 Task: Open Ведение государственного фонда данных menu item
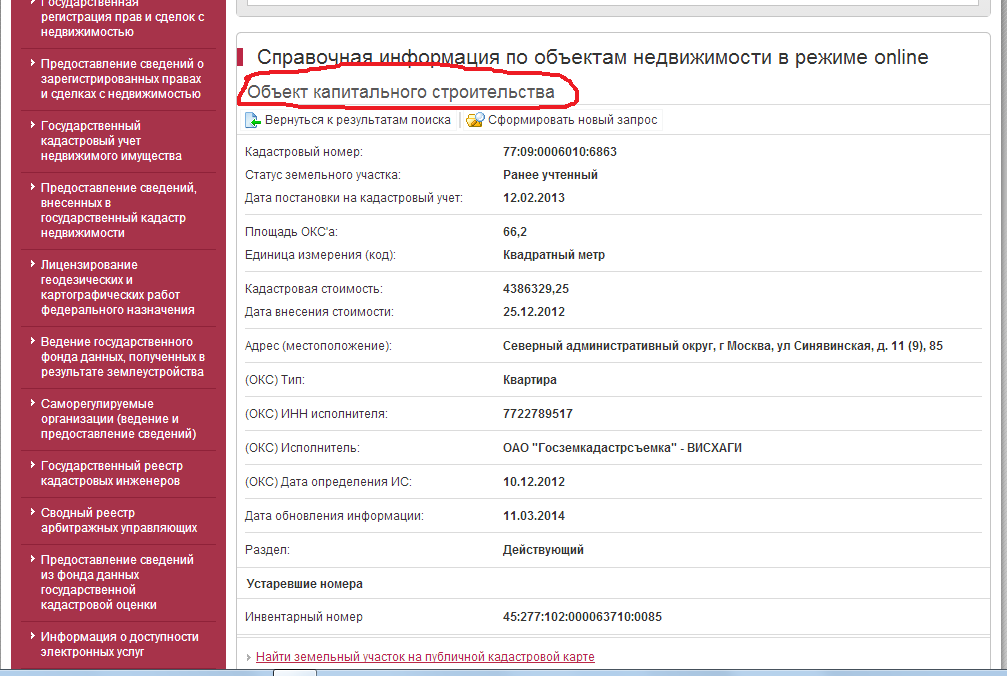point(122,357)
